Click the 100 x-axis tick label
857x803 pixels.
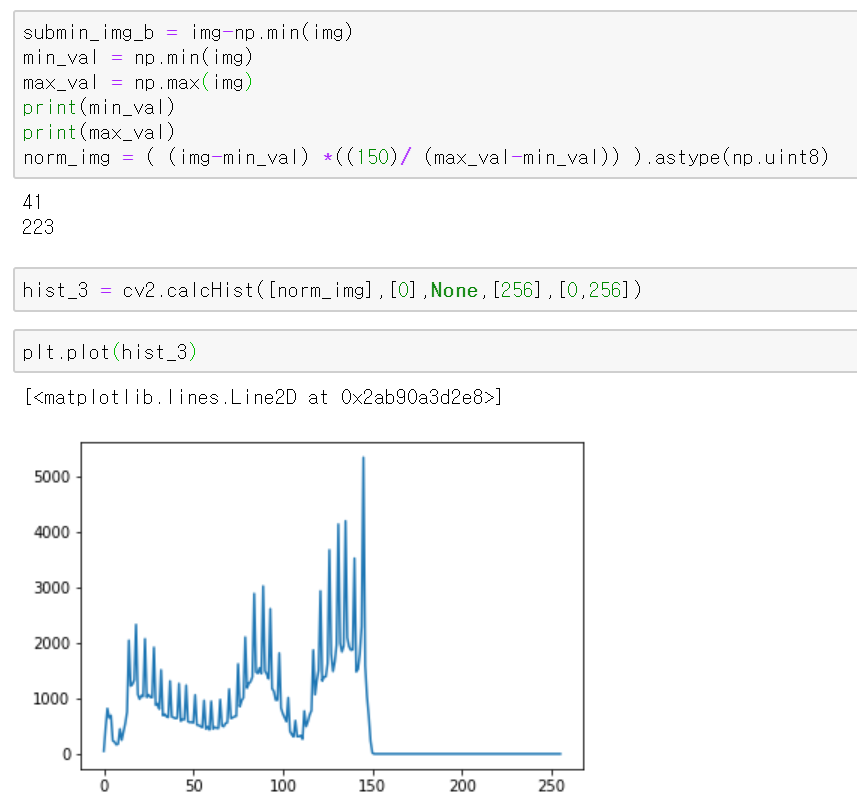(x=283, y=786)
